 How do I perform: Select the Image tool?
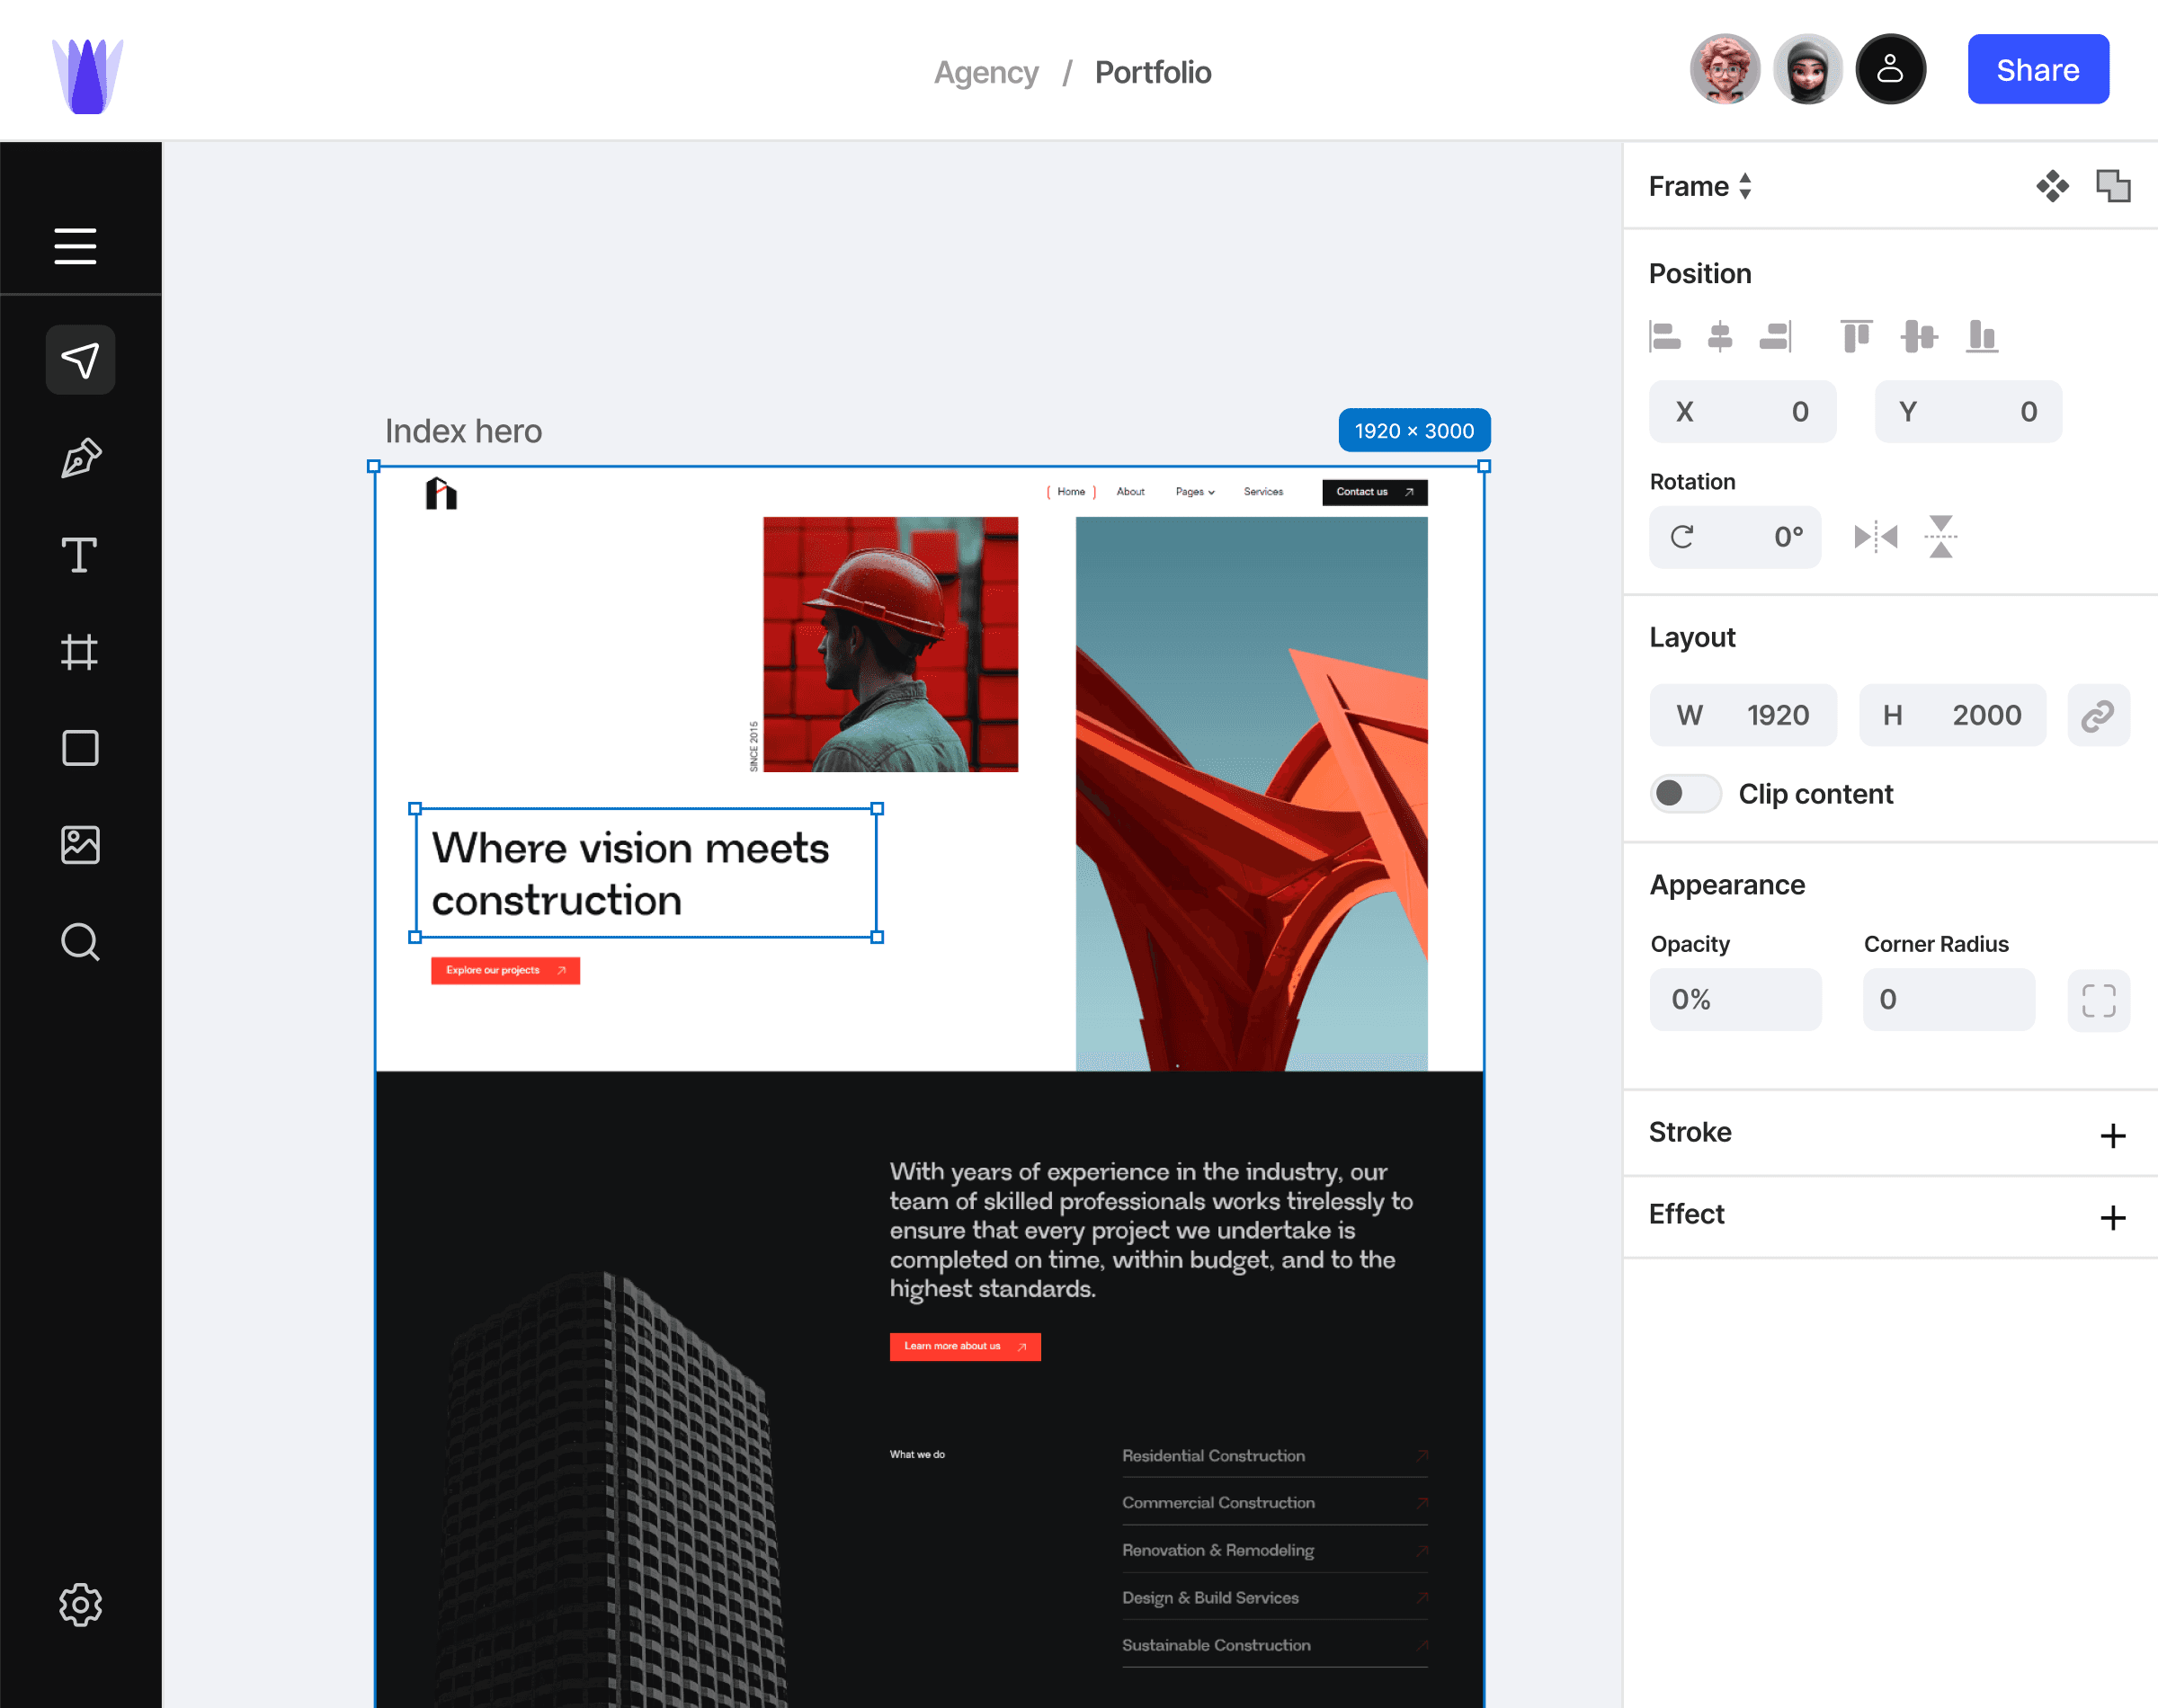tap(80, 845)
